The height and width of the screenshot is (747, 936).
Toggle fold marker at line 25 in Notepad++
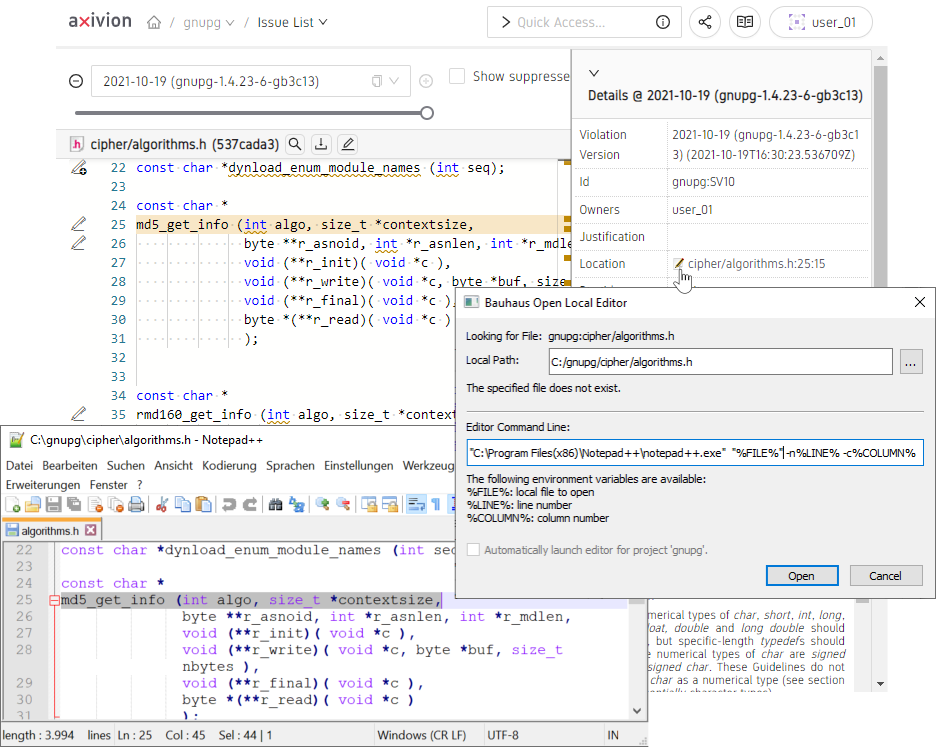54,600
